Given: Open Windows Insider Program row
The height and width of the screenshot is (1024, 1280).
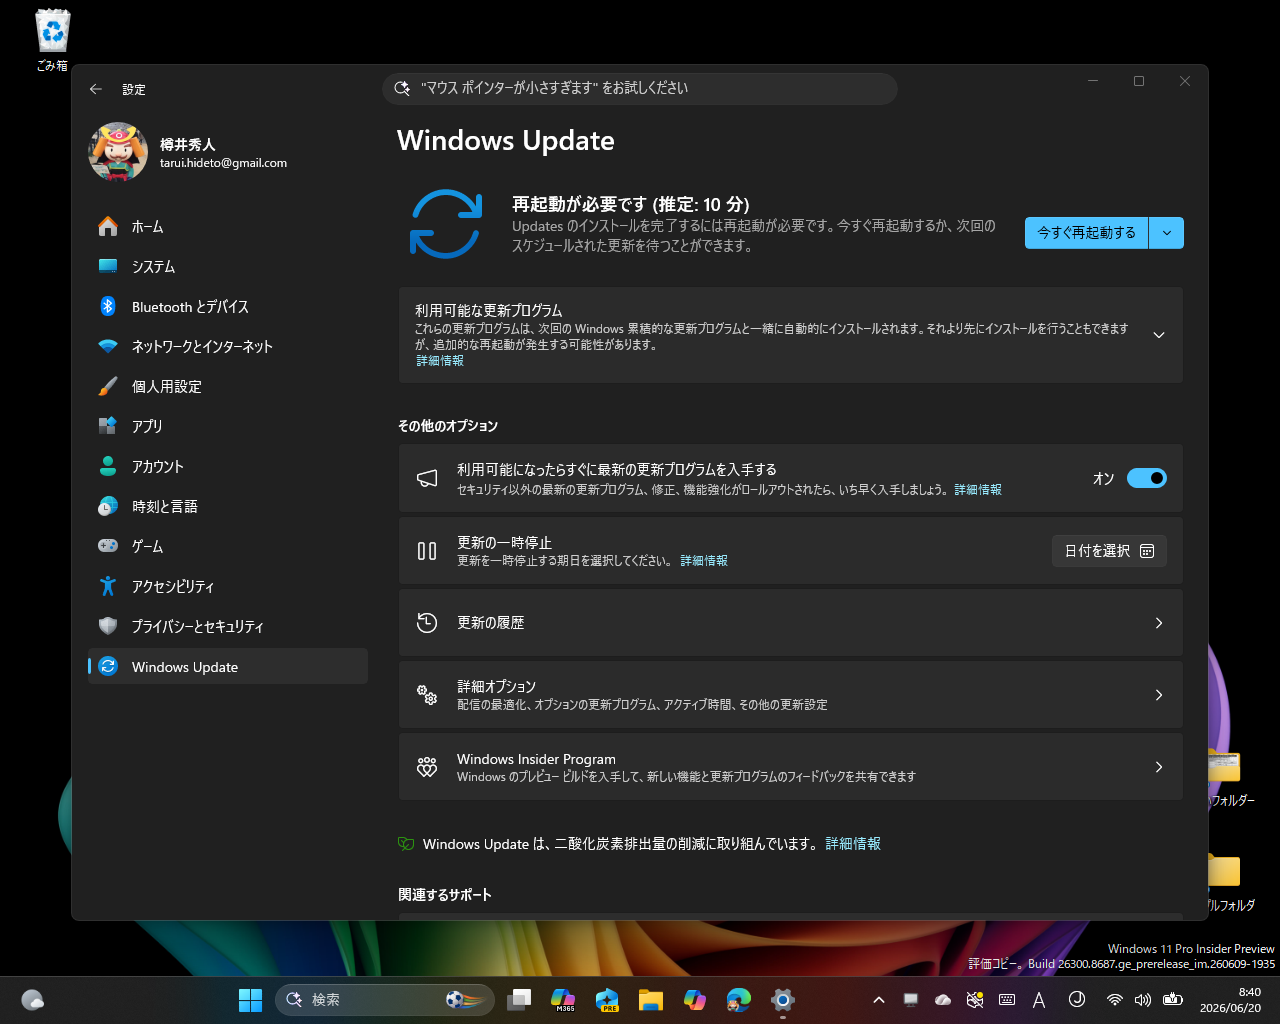Looking at the screenshot, I should tap(790, 767).
